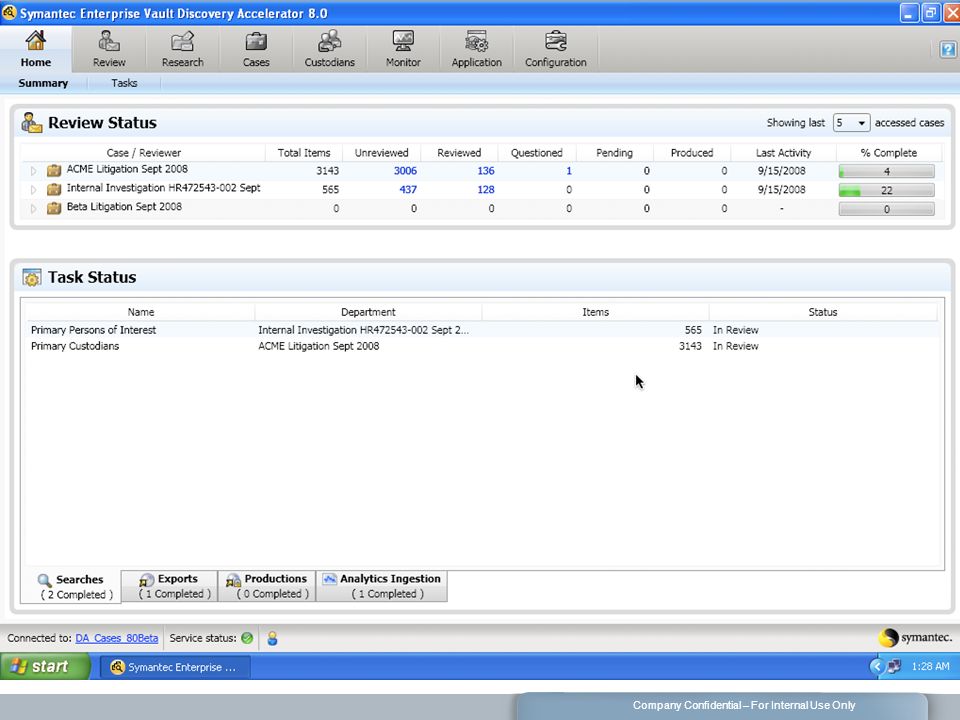
Task: Sort tasks by the Items column header
Action: tap(595, 312)
